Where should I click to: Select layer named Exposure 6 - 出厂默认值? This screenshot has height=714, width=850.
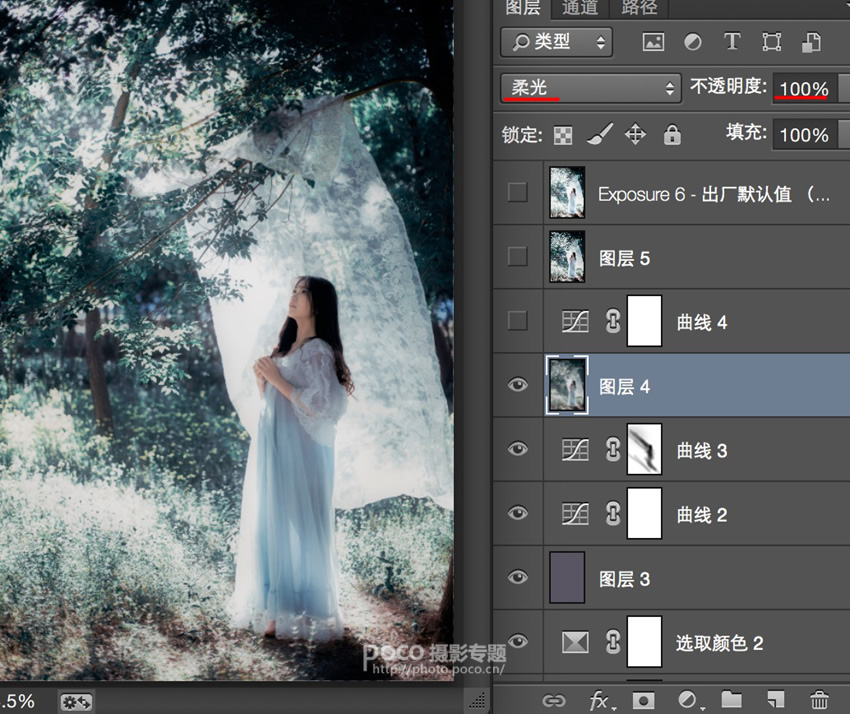(713, 194)
